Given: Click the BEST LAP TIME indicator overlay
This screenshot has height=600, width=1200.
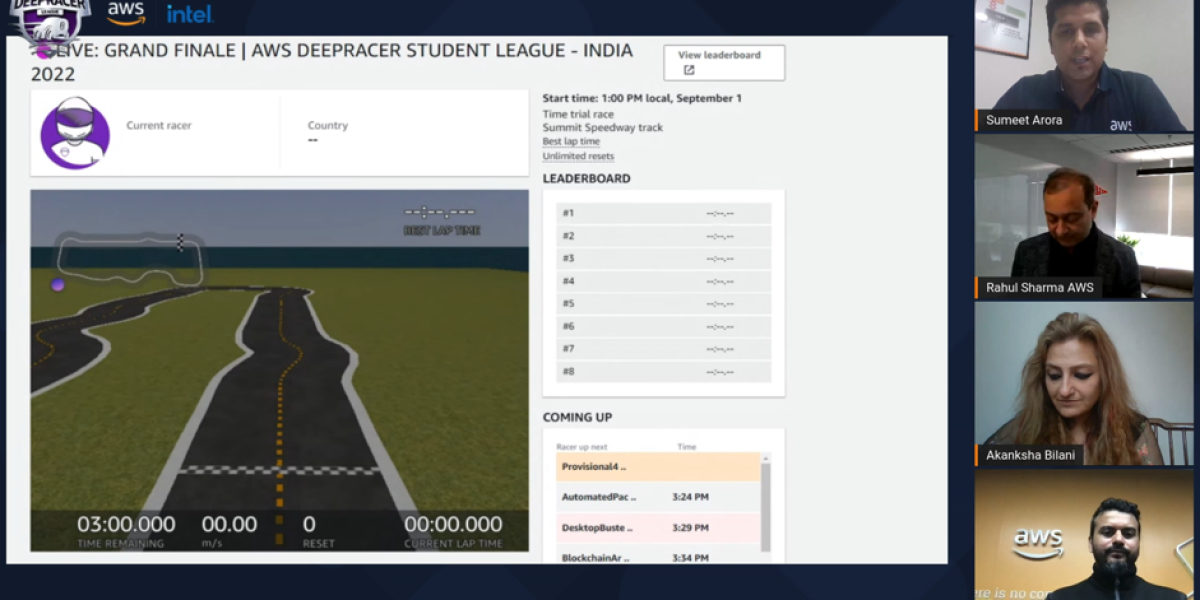Looking at the screenshot, I should [x=441, y=219].
